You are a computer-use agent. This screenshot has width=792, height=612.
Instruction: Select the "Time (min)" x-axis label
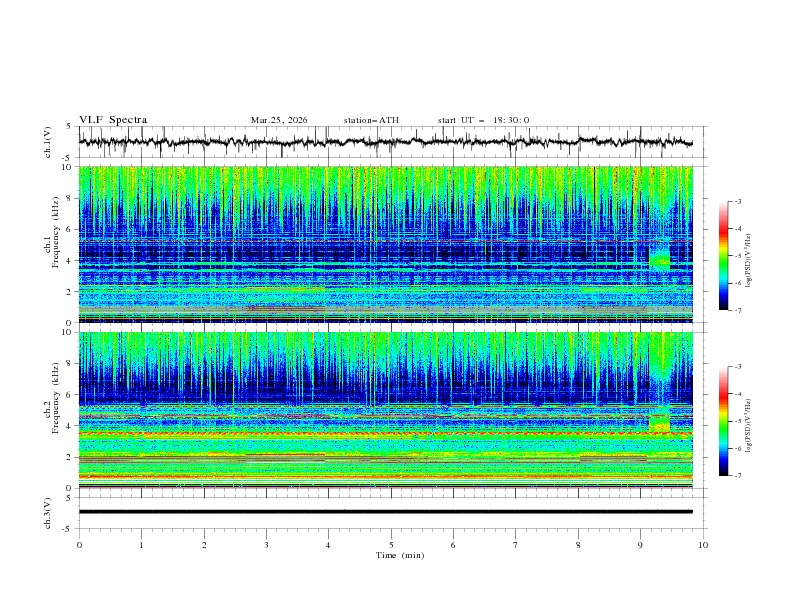click(400, 555)
